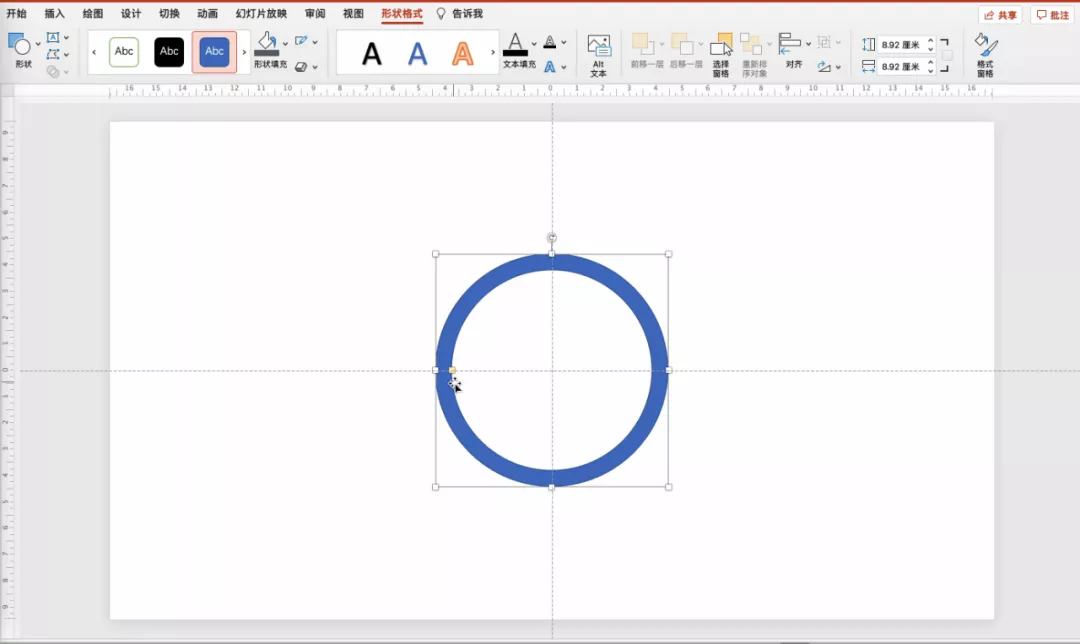Toggle the lock aspect ratio checkbox
This screenshot has height=644, width=1080.
[948, 56]
